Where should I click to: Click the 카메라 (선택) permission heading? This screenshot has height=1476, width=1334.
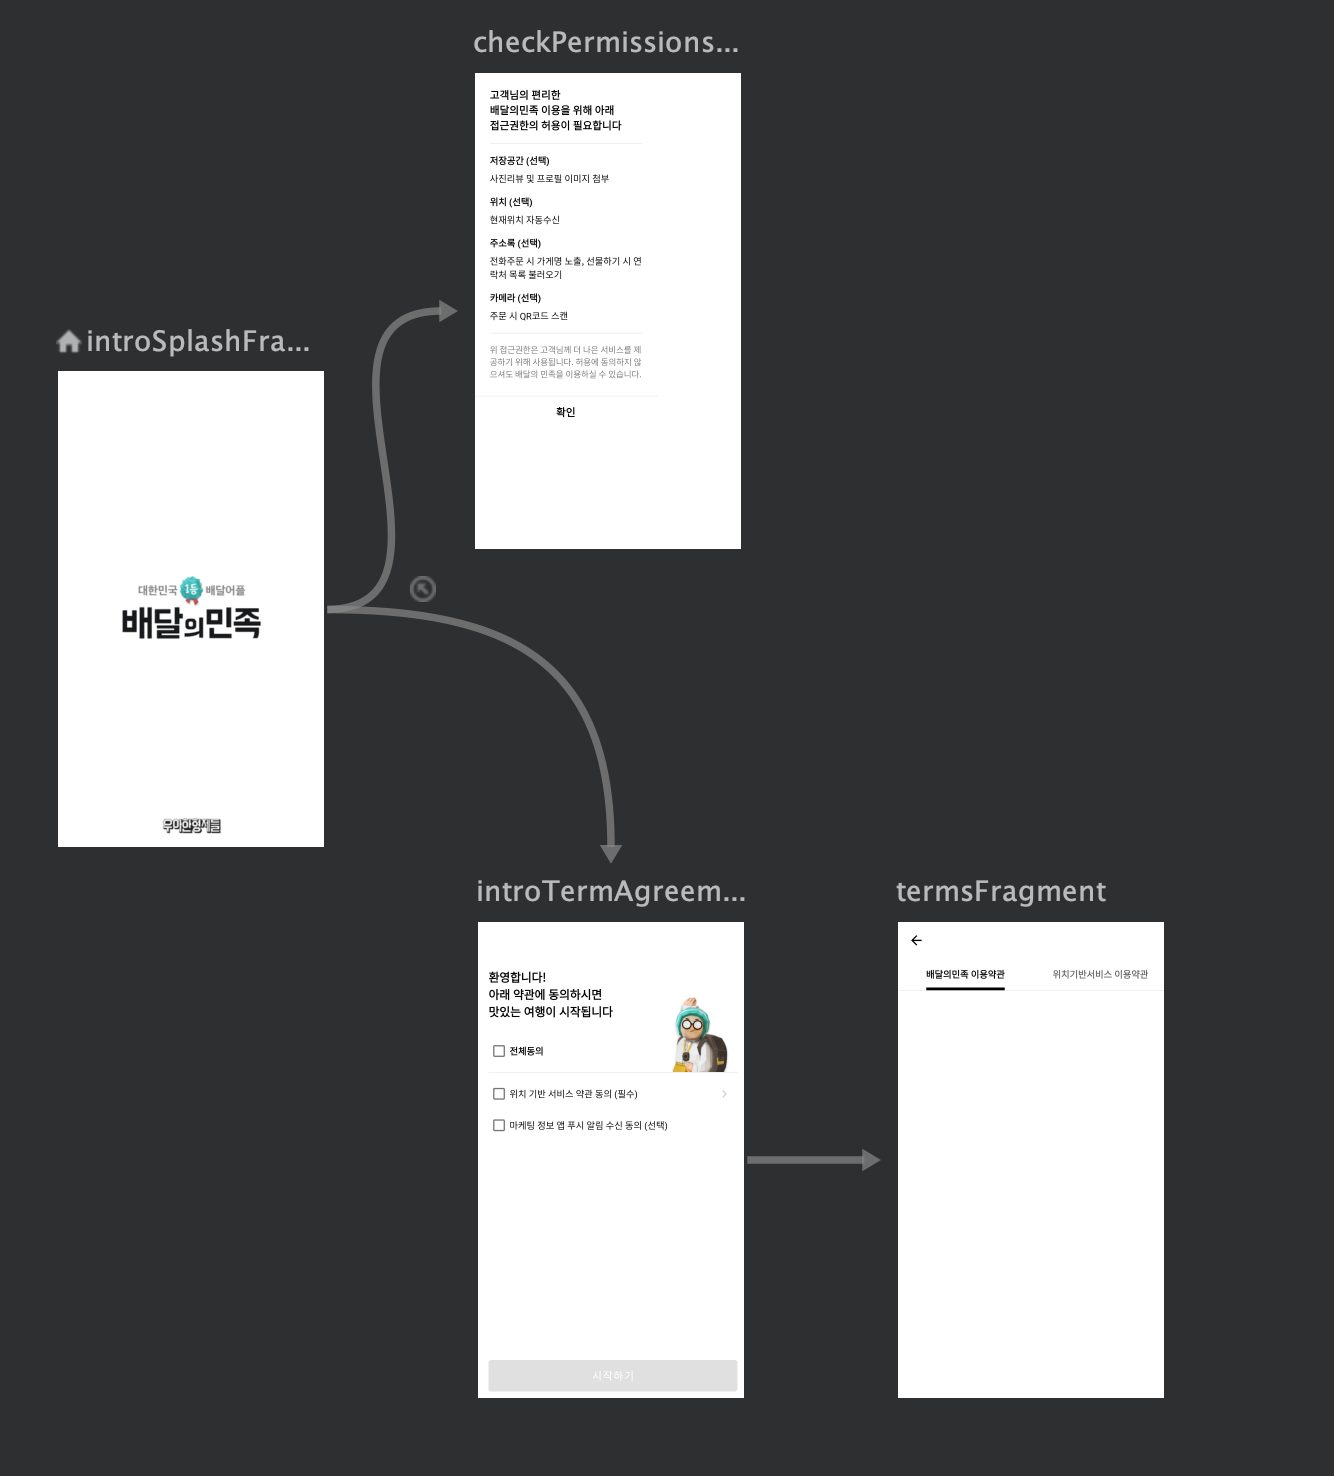[515, 298]
